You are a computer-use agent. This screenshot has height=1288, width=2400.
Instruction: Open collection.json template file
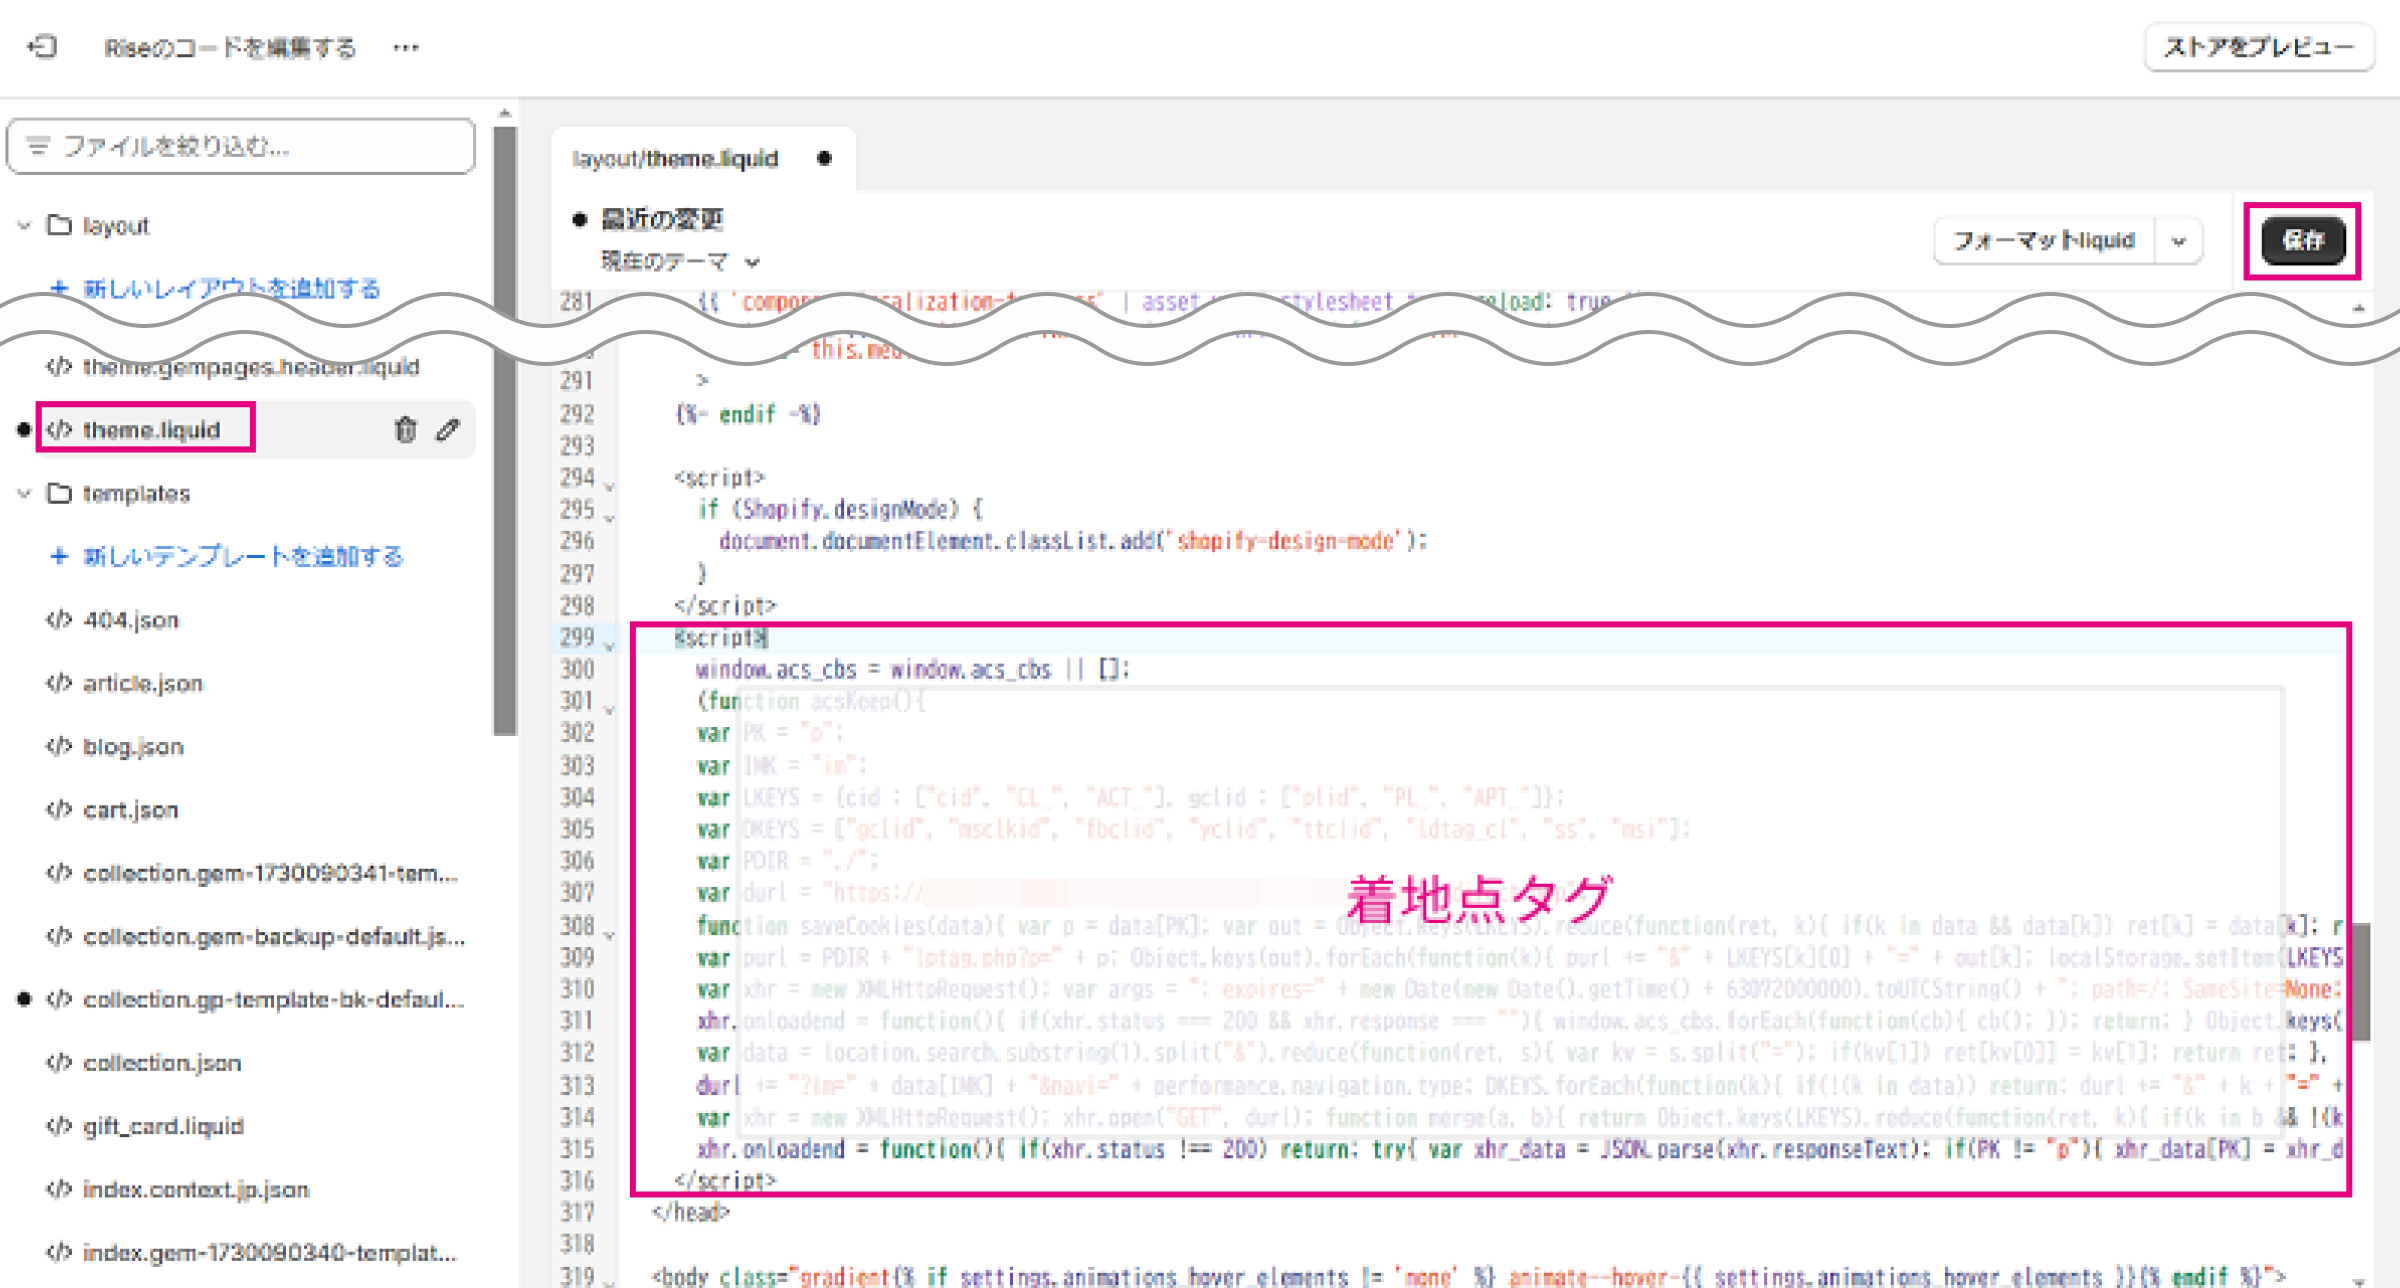[162, 1063]
